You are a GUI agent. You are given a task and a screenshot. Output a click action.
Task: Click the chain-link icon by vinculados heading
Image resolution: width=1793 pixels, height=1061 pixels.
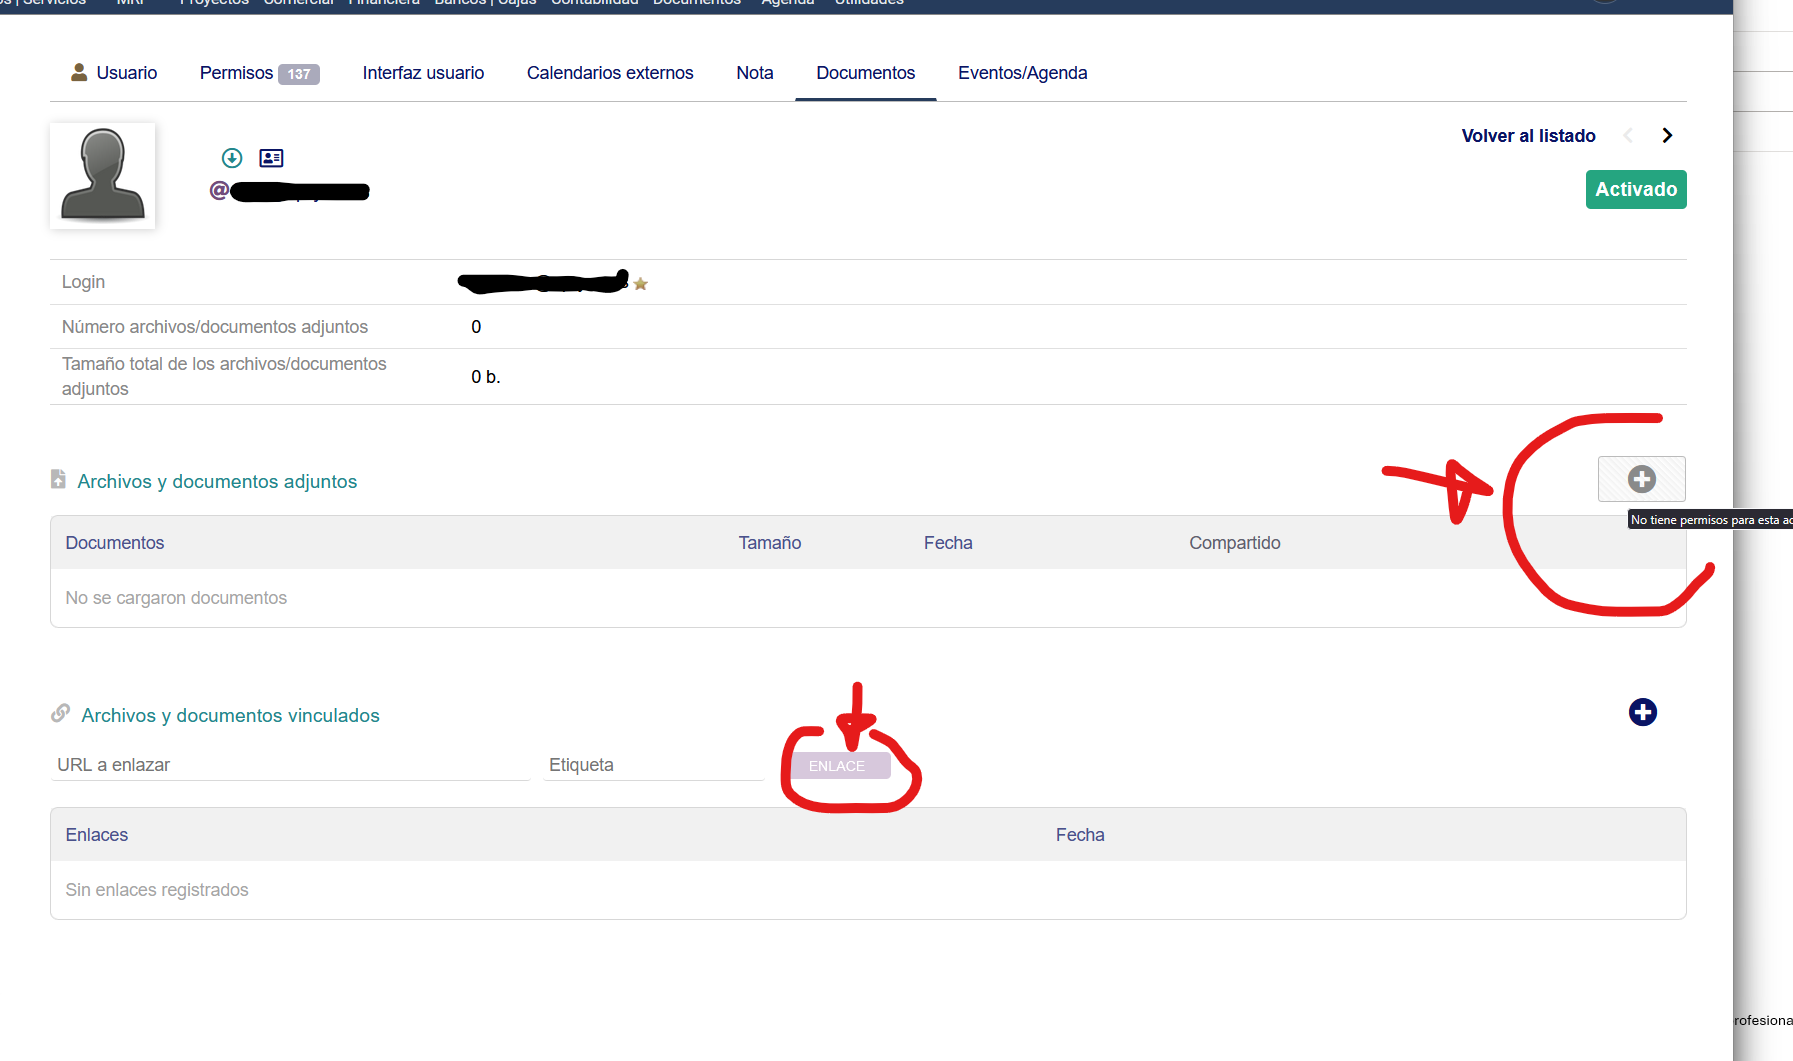coord(61,714)
